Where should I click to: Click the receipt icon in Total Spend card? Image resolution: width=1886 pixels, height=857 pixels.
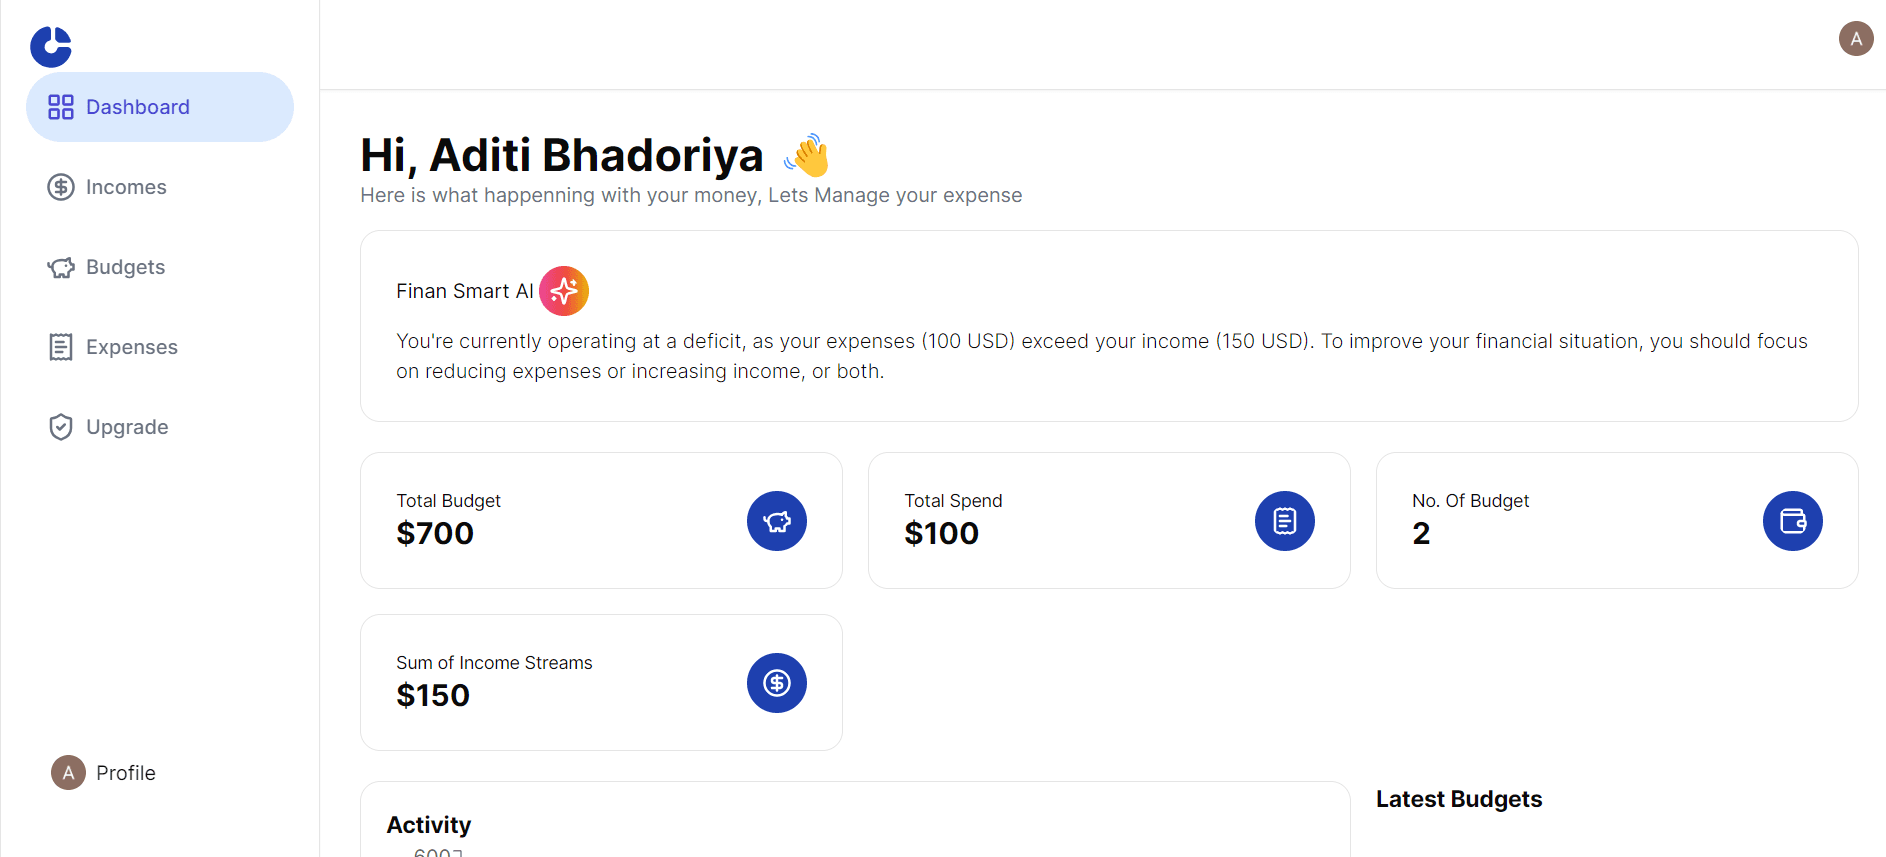pyautogui.click(x=1285, y=521)
